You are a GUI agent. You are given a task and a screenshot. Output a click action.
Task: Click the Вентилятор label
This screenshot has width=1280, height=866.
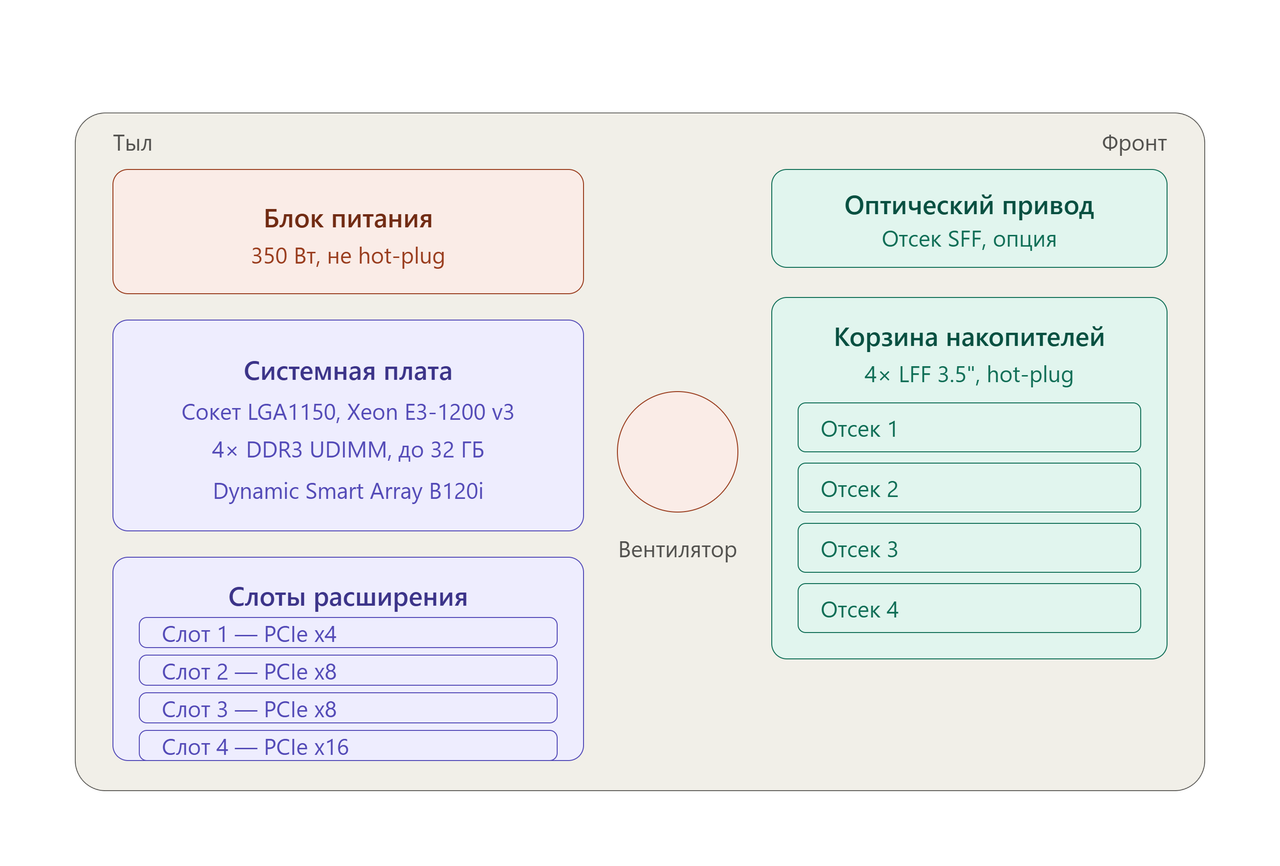tap(678, 550)
